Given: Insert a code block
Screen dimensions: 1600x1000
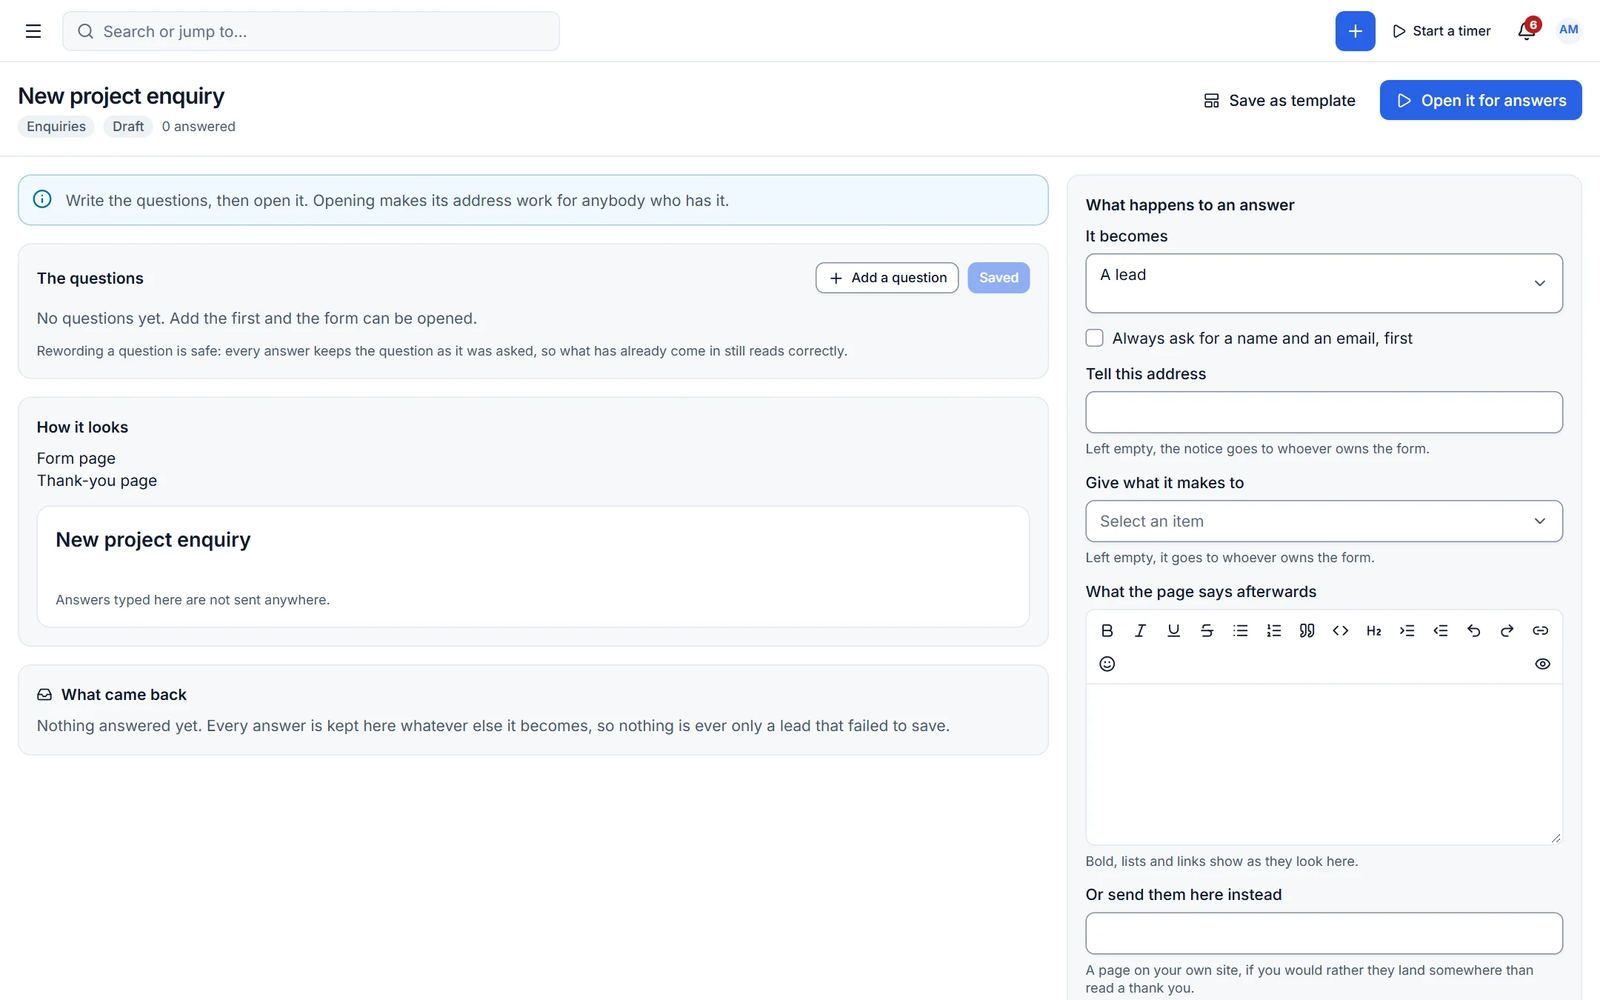Looking at the screenshot, I should click(x=1340, y=630).
